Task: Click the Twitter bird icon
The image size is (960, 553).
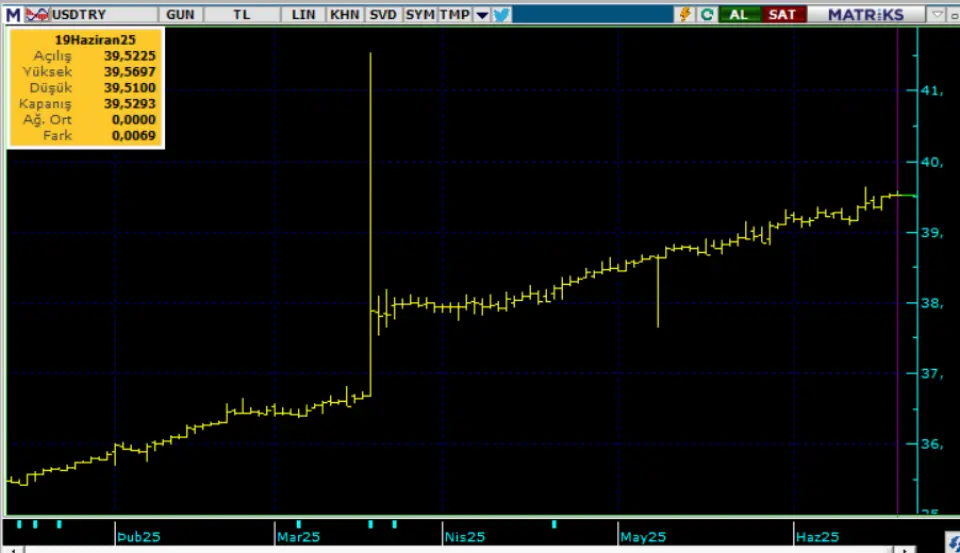Action: (501, 14)
